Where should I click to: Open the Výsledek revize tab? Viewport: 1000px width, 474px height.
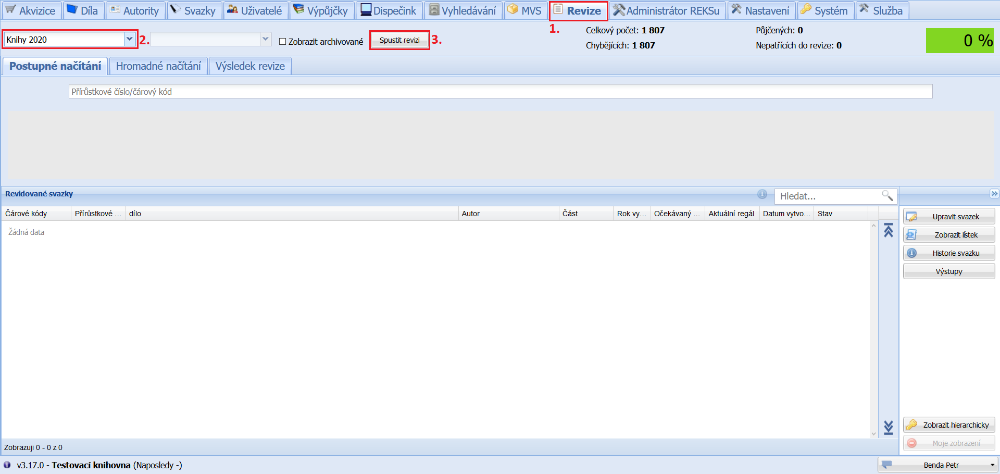[250, 66]
